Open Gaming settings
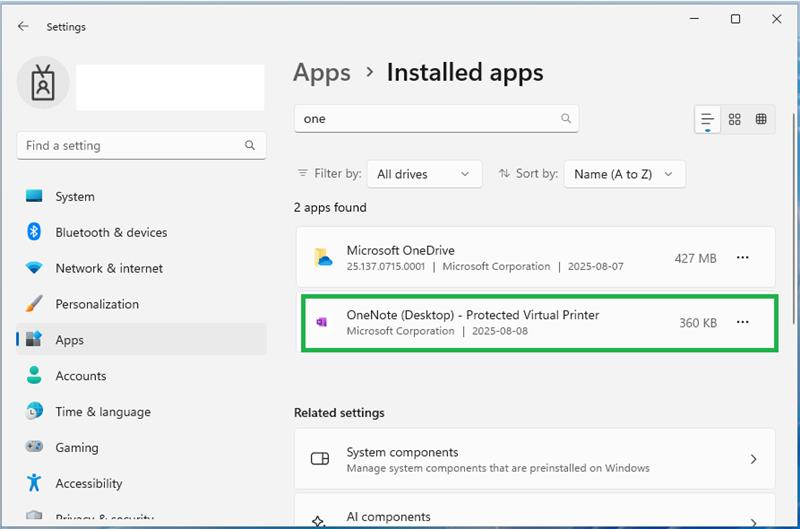Image resolution: width=800 pixels, height=529 pixels. tap(141, 446)
